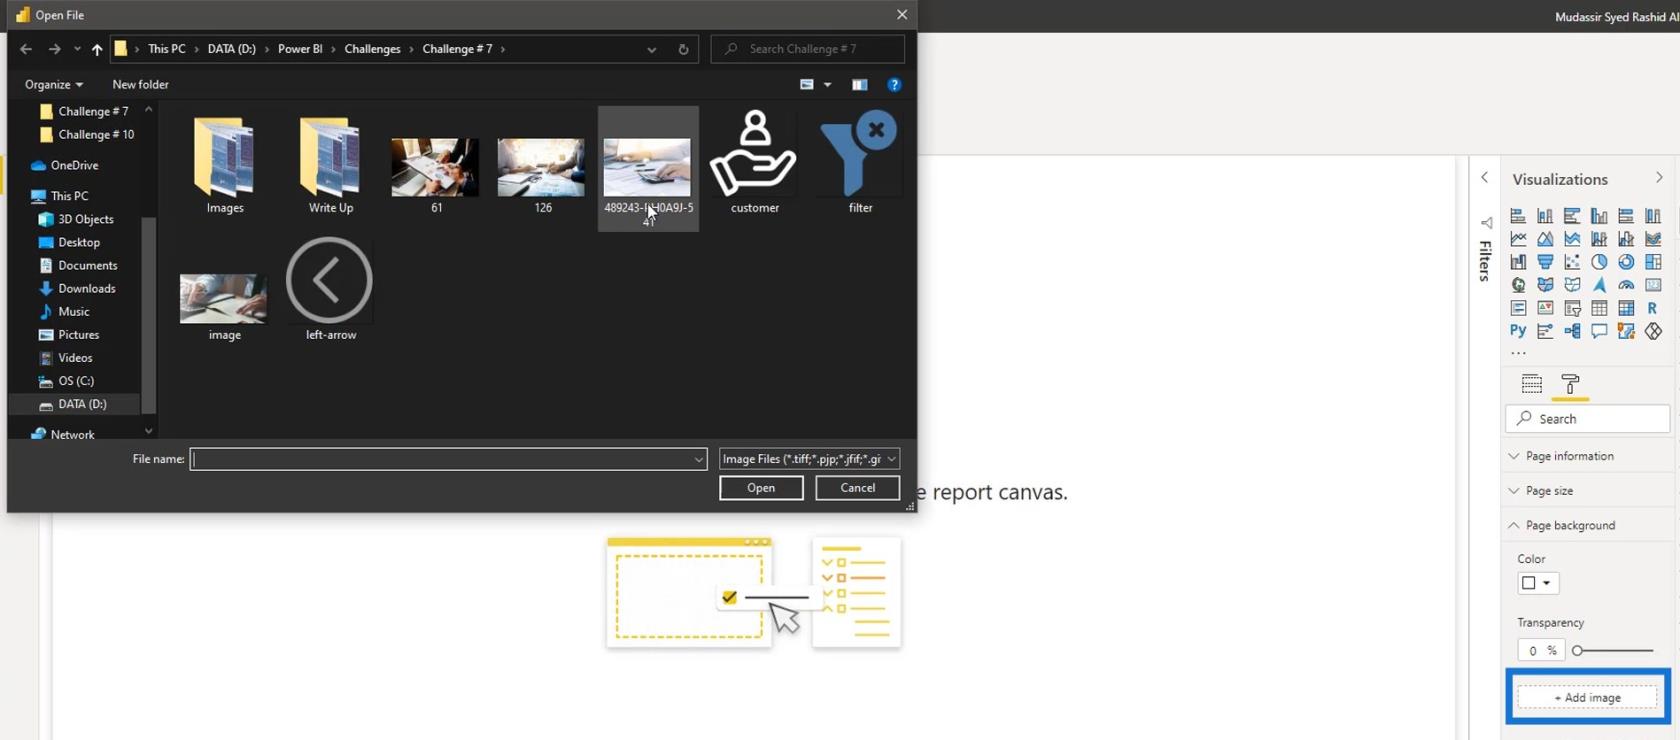Select the gauge visual
The width and height of the screenshot is (1680, 740).
[1626, 285]
